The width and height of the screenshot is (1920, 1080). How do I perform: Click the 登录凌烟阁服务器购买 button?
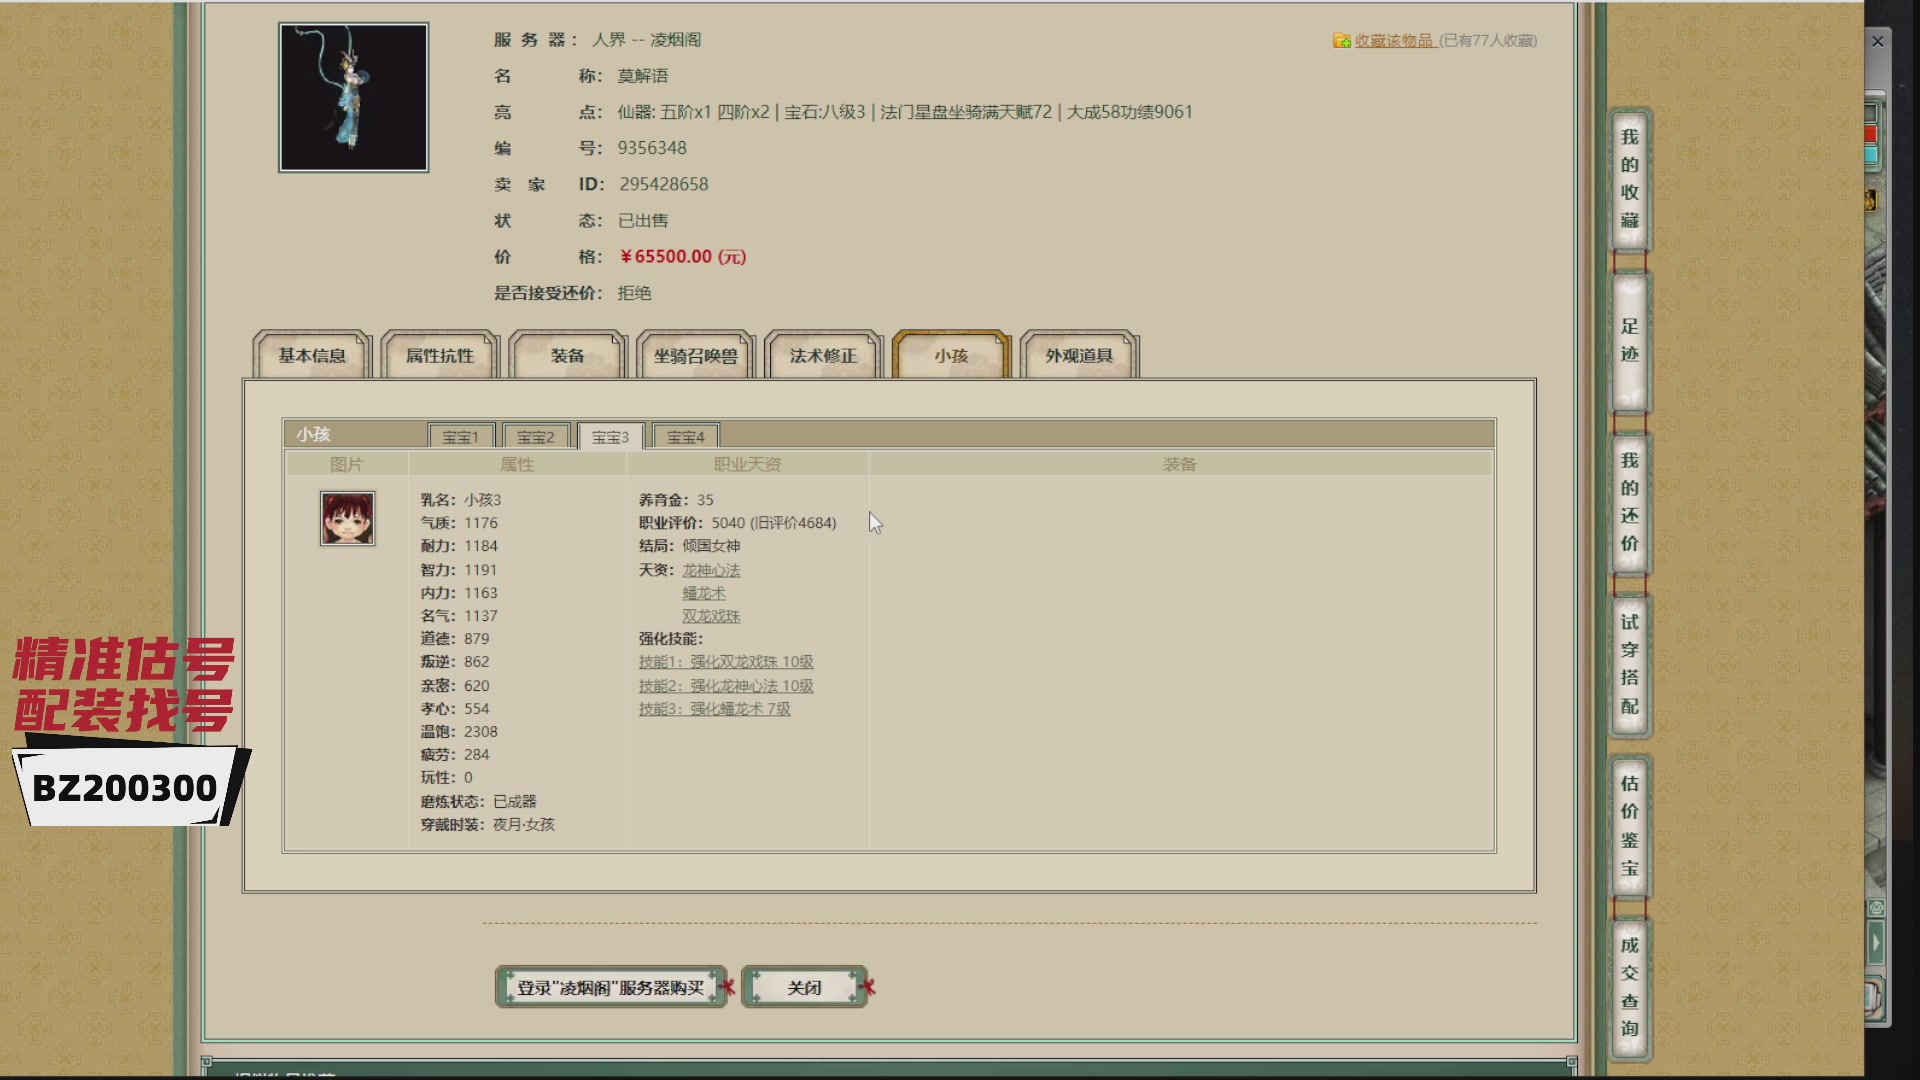pyautogui.click(x=610, y=987)
